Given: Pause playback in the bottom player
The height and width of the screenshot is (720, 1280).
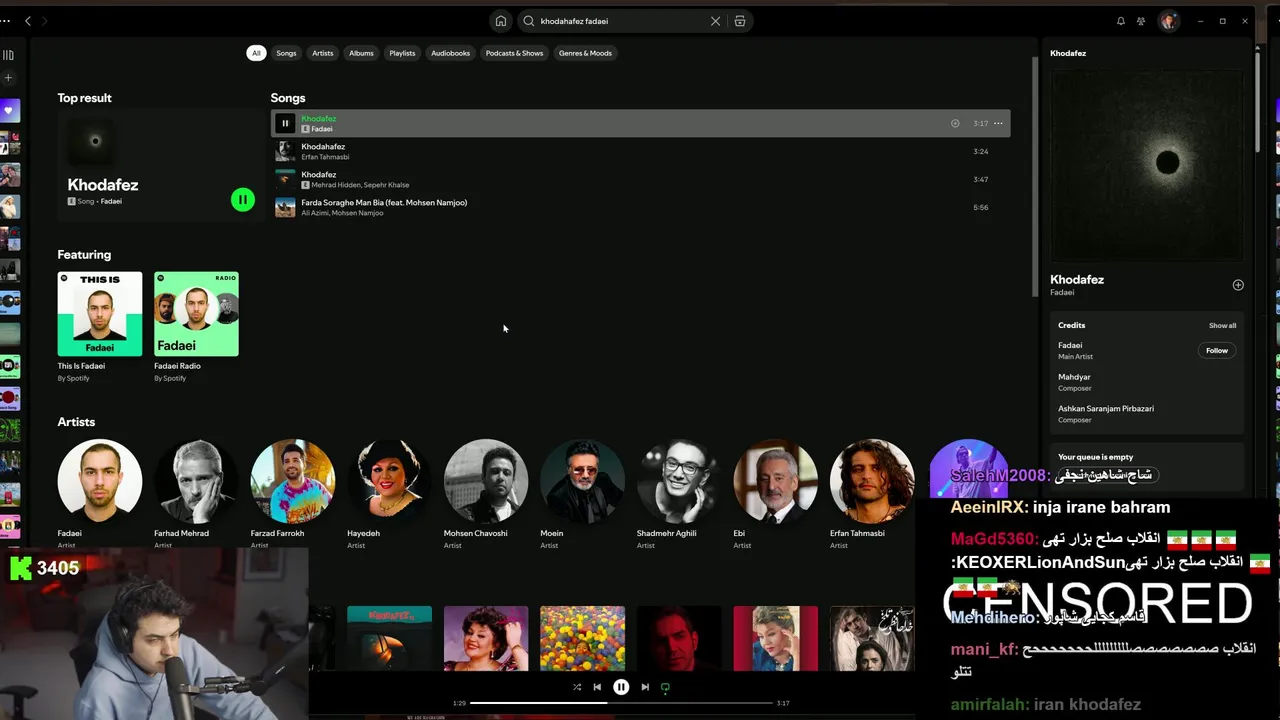Looking at the screenshot, I should (x=621, y=687).
